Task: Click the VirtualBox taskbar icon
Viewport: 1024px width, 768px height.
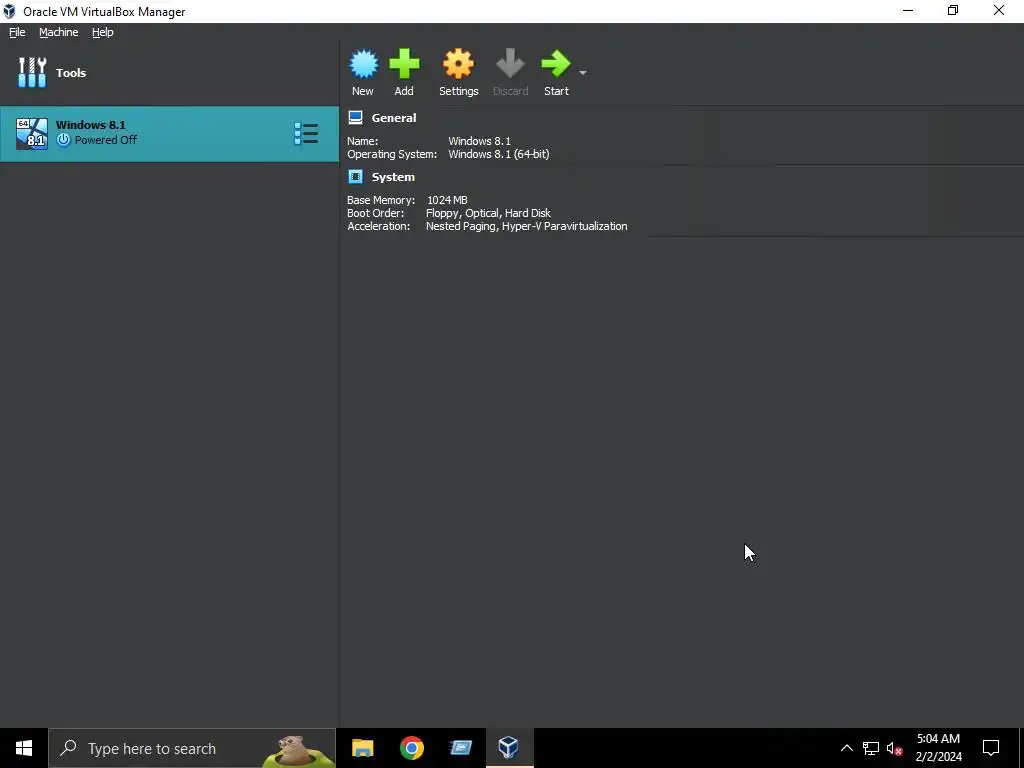Action: pyautogui.click(x=509, y=748)
